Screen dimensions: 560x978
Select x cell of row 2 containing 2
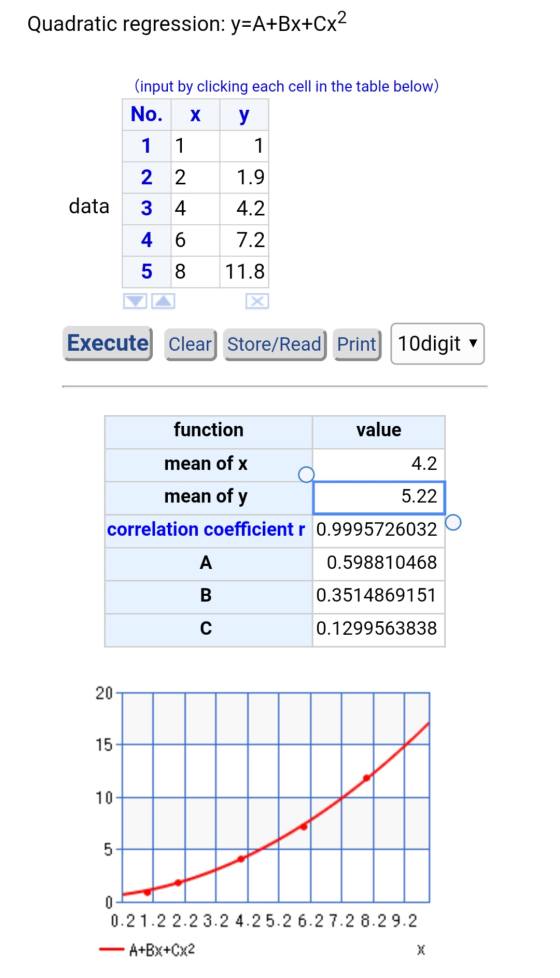(x=195, y=178)
